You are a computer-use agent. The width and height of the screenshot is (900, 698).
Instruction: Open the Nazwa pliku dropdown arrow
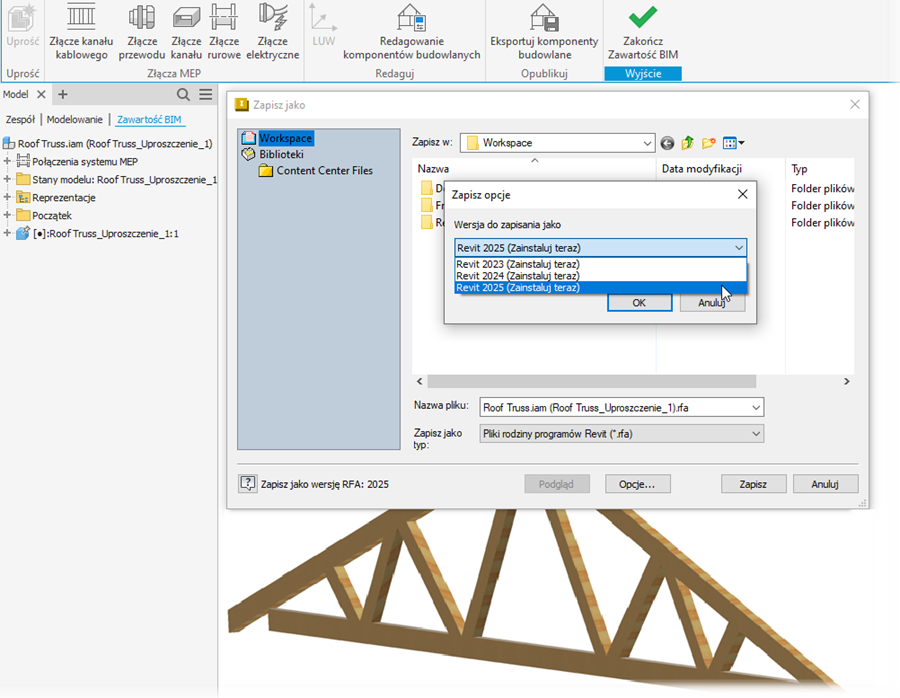point(756,408)
